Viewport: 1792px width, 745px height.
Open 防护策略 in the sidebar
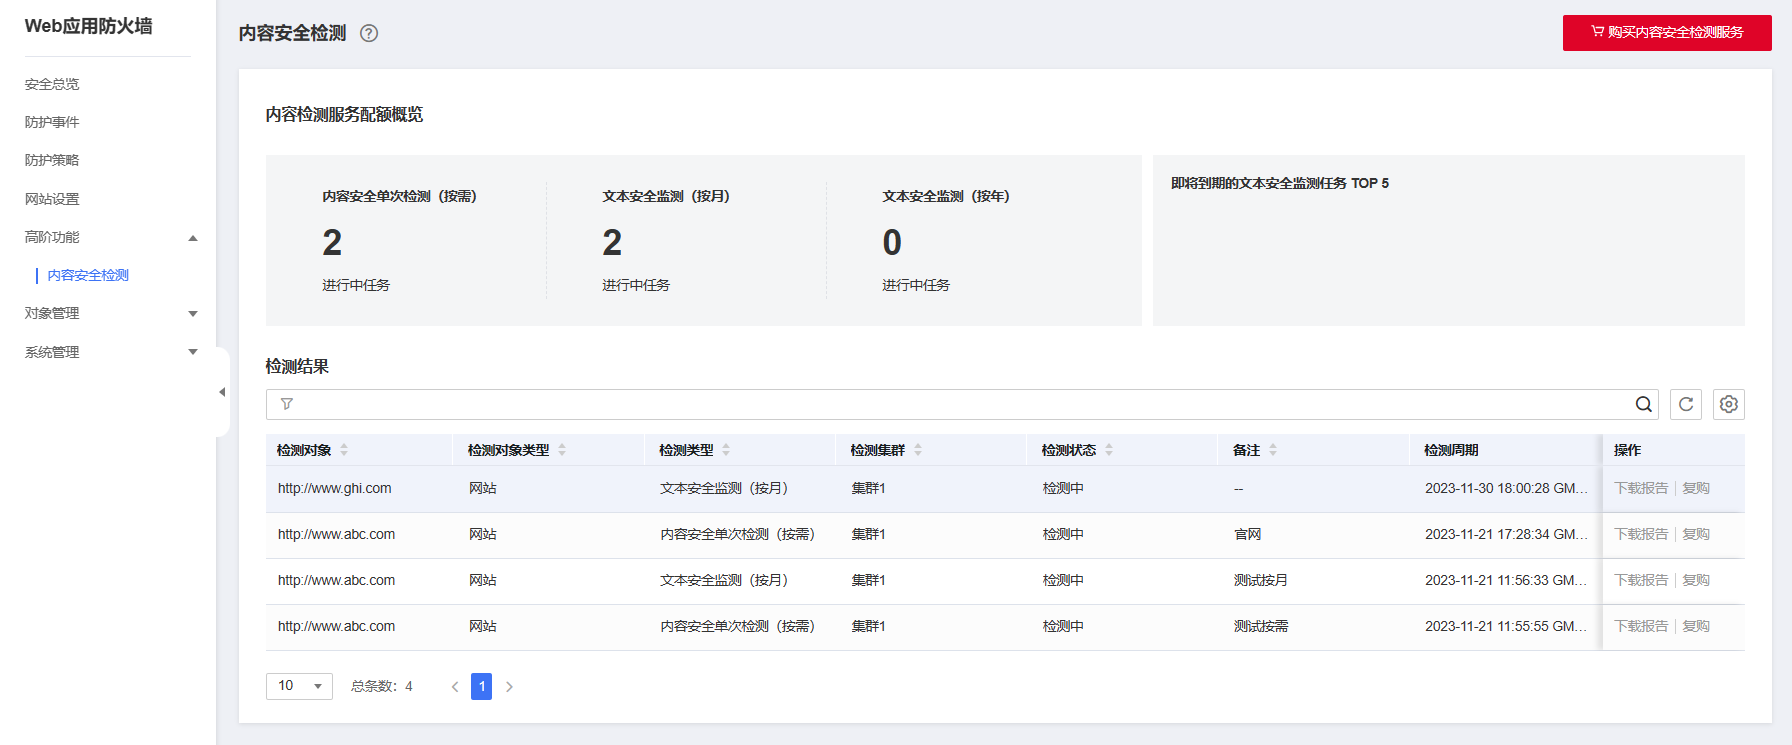(52, 160)
